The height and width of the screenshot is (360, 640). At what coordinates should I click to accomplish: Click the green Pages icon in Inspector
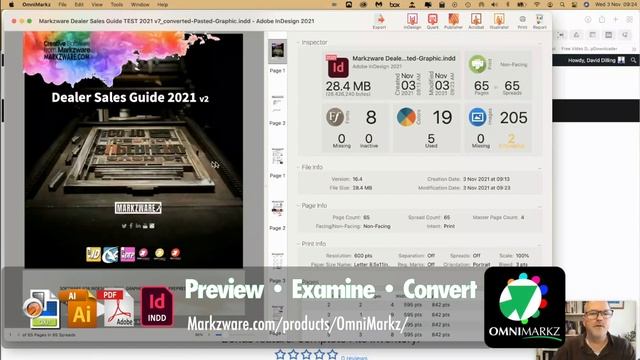[478, 64]
